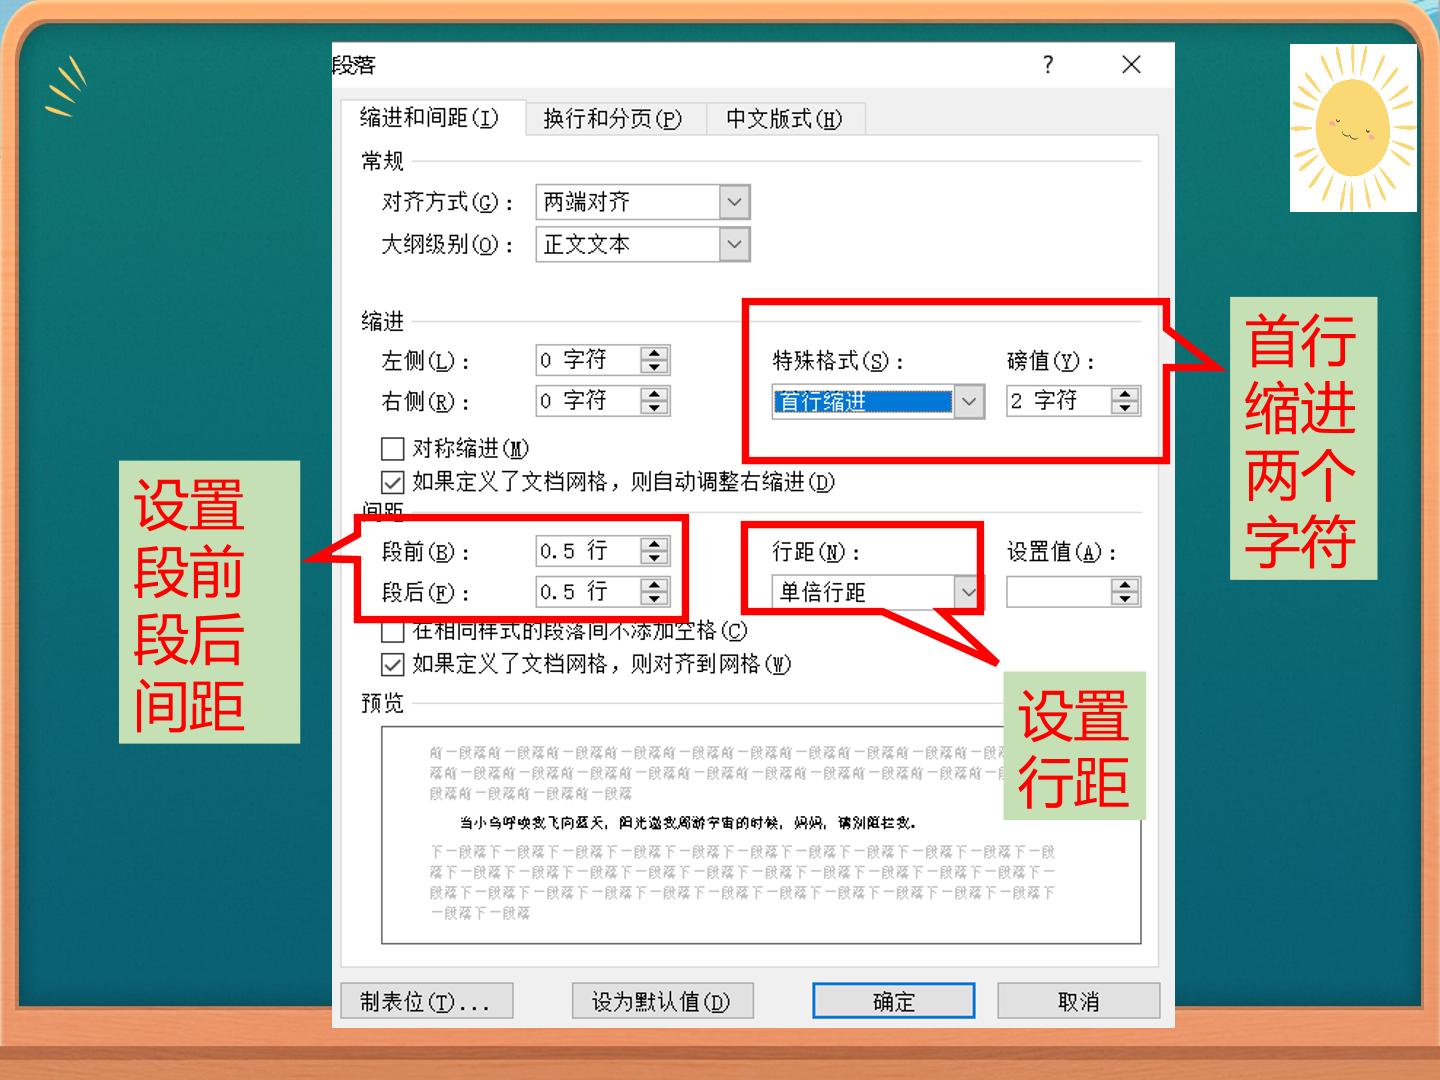Click the help question mark icon
Viewport: 1440px width, 1080px height.
tap(1047, 65)
